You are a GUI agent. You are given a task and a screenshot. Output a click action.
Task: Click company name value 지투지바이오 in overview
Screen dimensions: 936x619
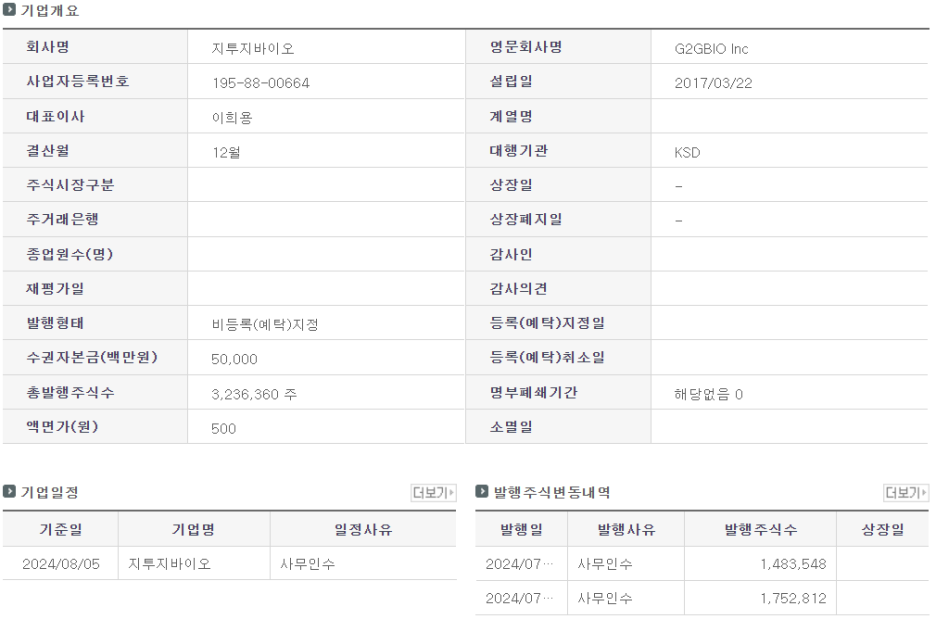tap(253, 48)
